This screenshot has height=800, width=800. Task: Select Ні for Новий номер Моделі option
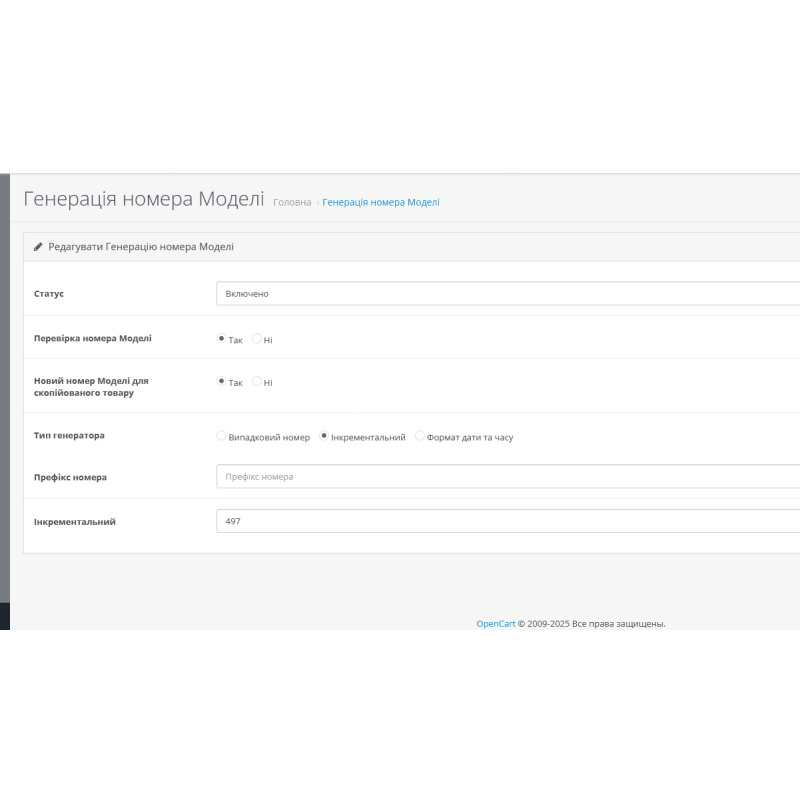(256, 381)
